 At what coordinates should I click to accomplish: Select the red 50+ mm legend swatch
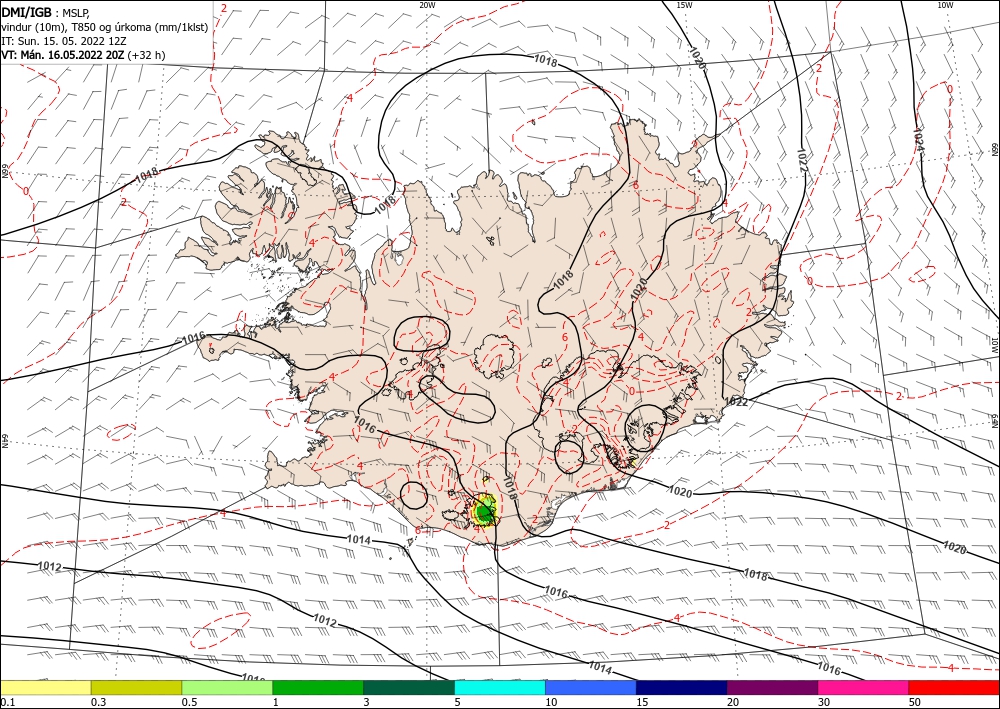point(954,687)
